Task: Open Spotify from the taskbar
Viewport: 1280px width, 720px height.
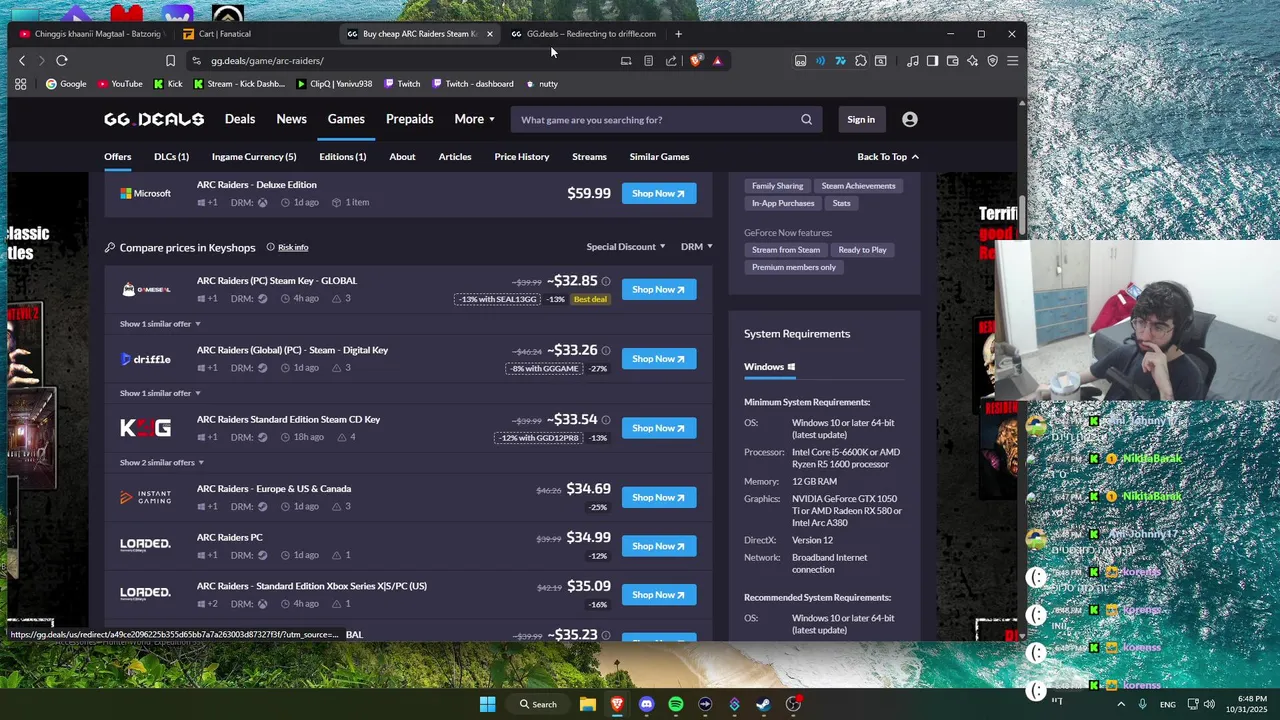Action: pos(676,704)
